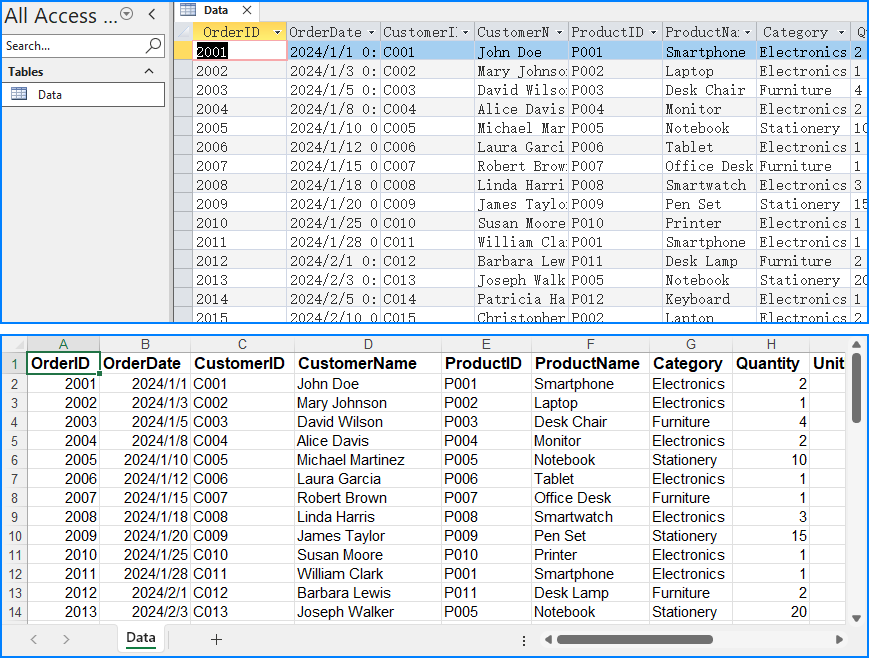The height and width of the screenshot is (658, 869).
Task: Click the table icon beside Data under Tables
Action: (x=18, y=96)
